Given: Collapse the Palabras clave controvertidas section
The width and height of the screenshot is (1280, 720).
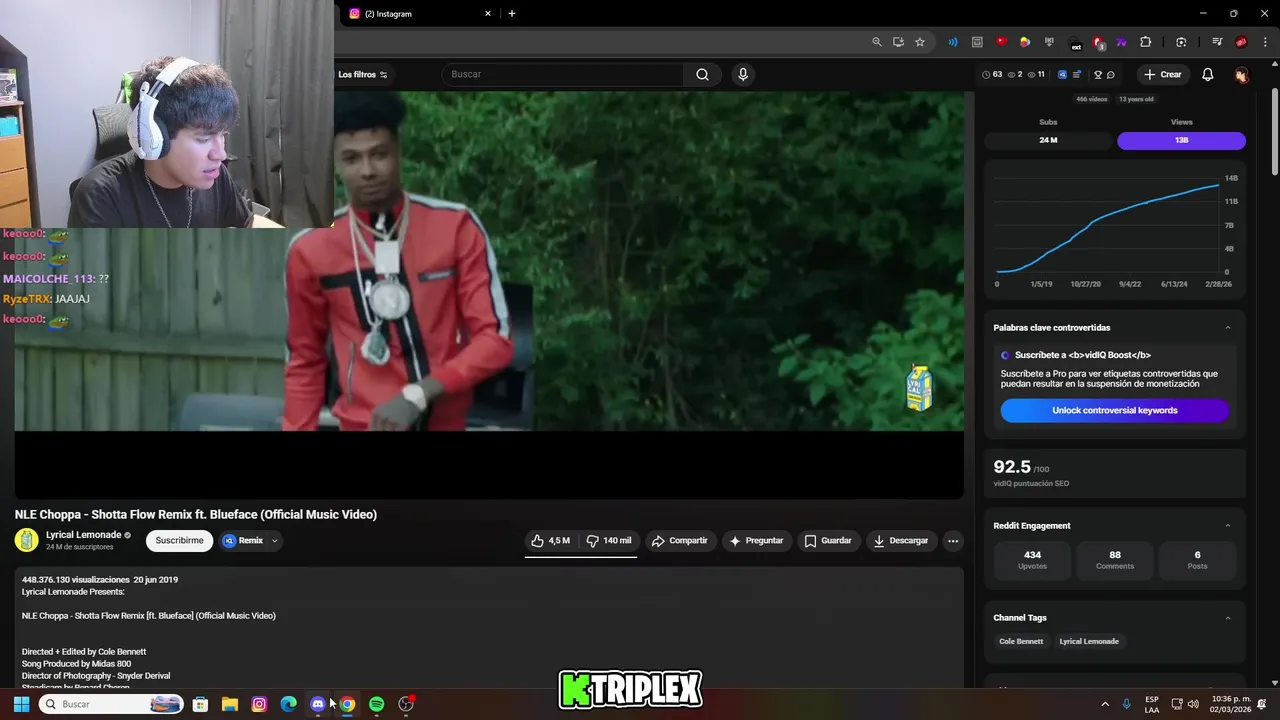Looking at the screenshot, I should click(1228, 328).
